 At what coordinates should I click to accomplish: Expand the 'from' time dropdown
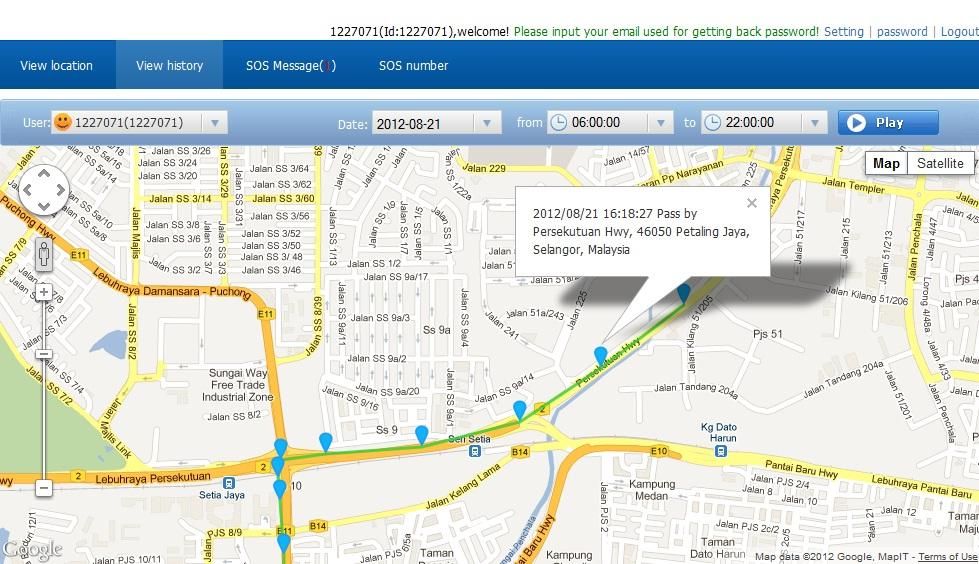[660, 123]
